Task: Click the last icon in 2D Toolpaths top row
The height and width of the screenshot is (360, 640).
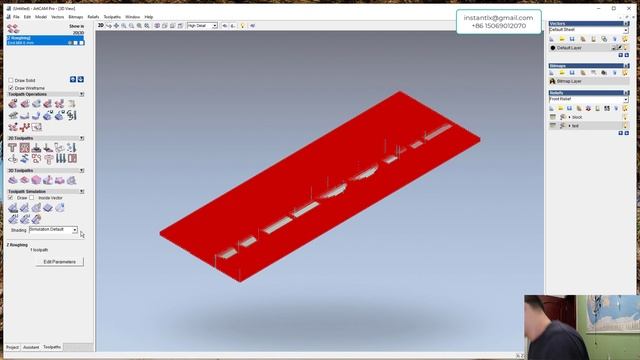Action: tap(72, 147)
